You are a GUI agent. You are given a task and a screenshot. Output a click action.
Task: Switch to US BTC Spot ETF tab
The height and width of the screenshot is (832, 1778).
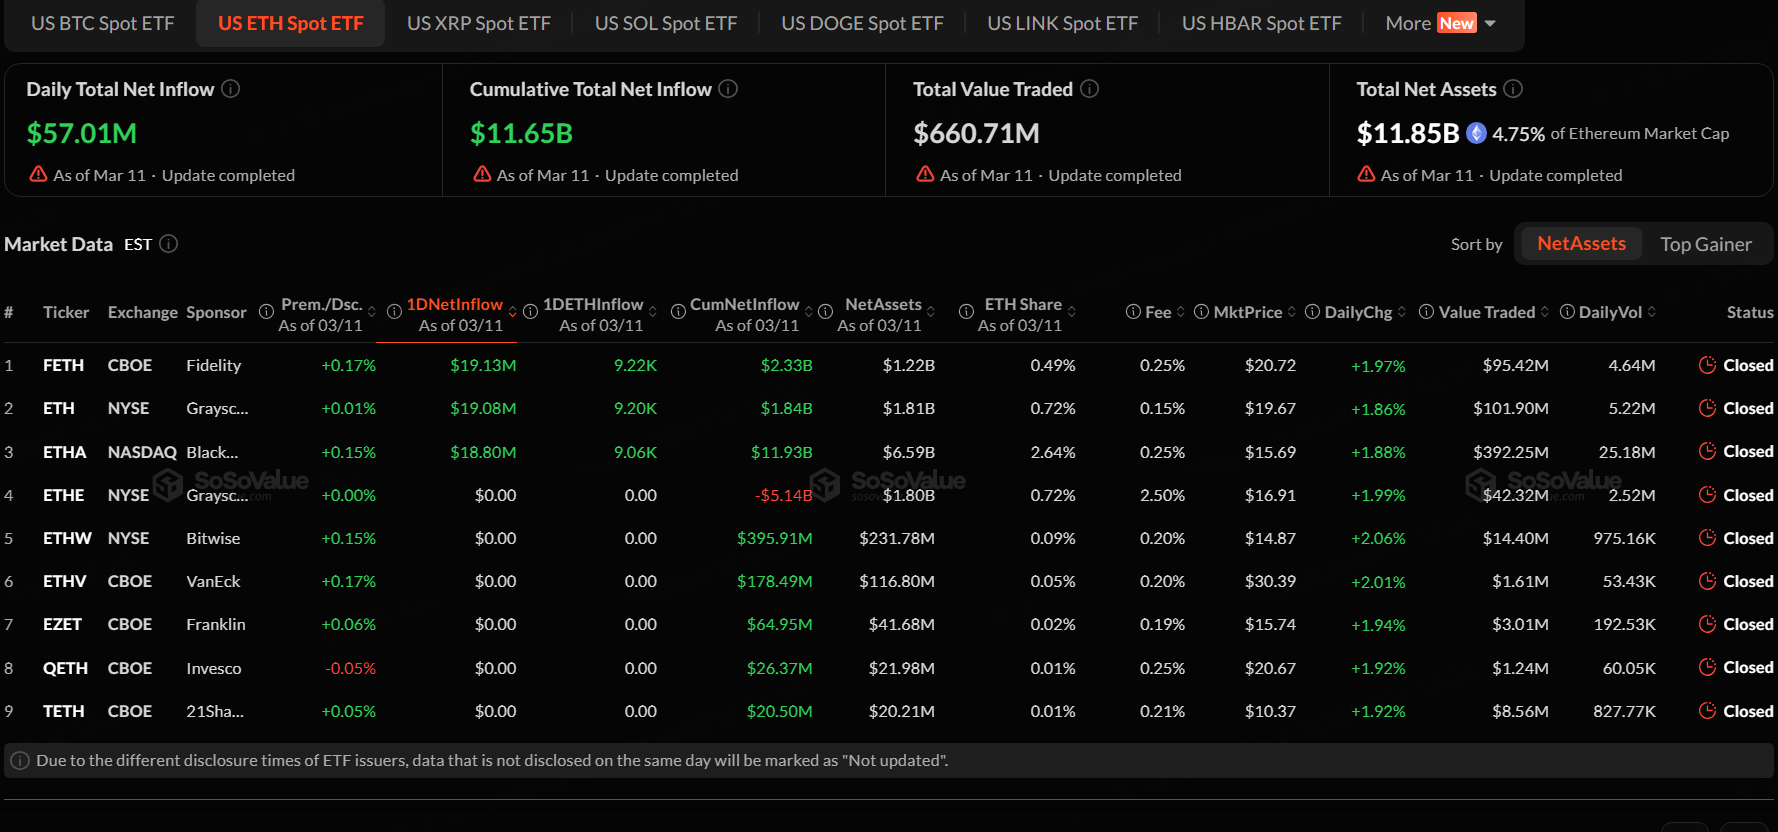coord(102,23)
